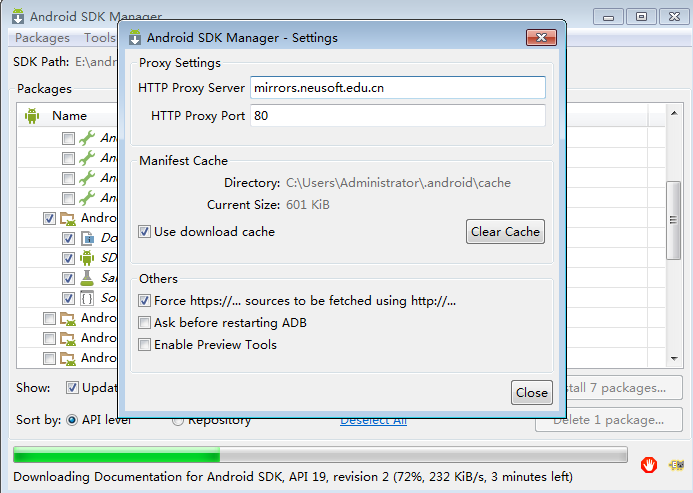Click the Settings dialog title bar icon
693x493 pixels.
[x=135, y=38]
